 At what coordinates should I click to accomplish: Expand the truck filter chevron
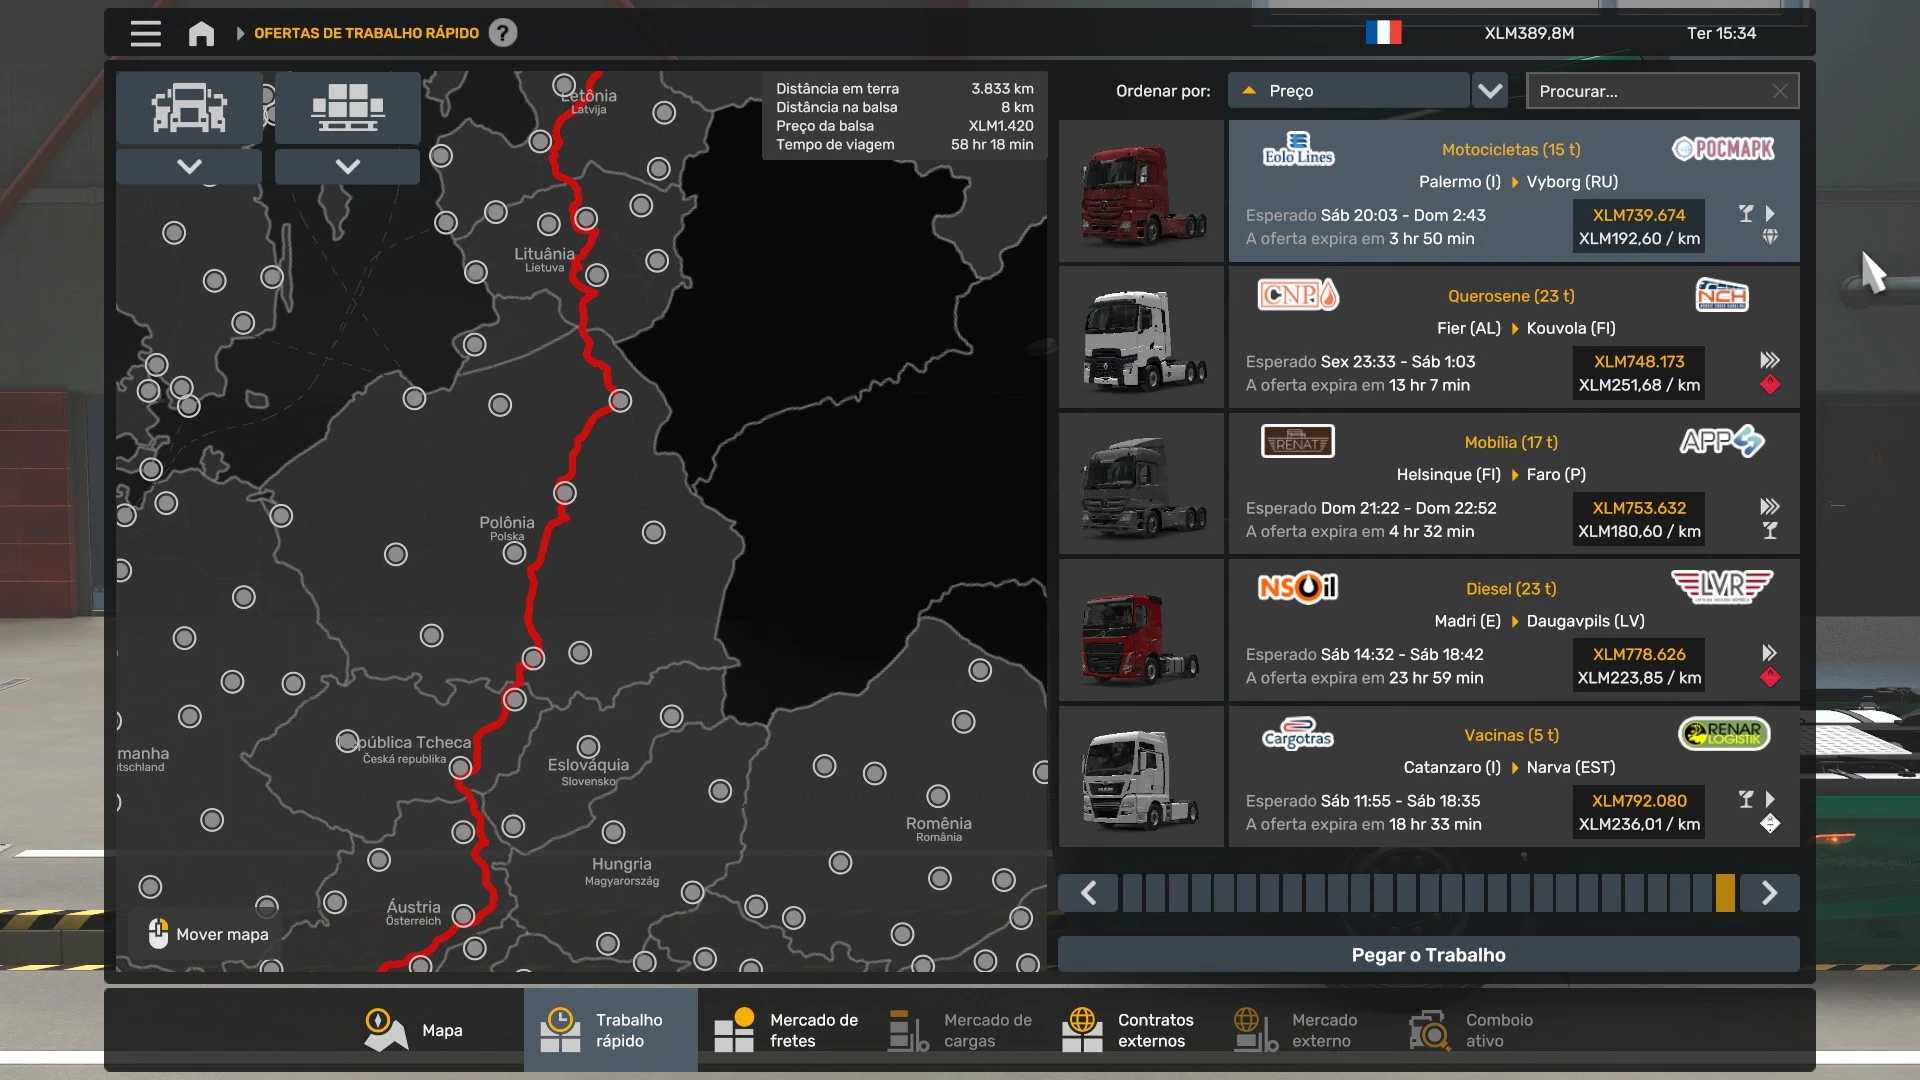[189, 166]
